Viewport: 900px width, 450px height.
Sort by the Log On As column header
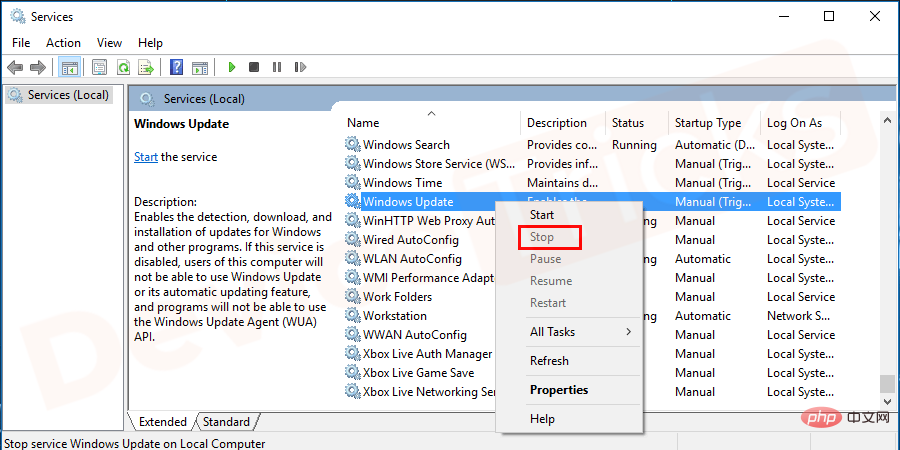[801, 123]
